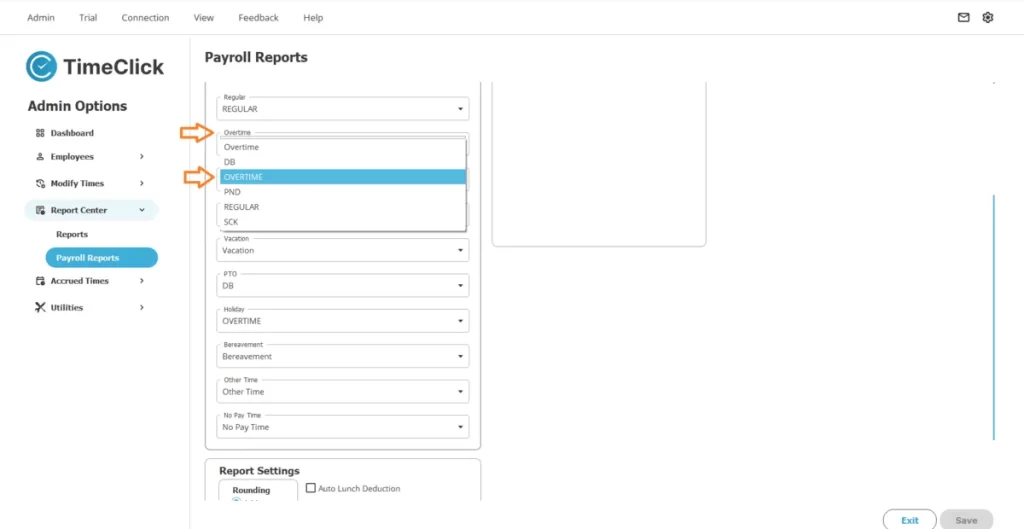Open Reports under Report Center
Viewport: 1024px width, 529px height.
72,234
